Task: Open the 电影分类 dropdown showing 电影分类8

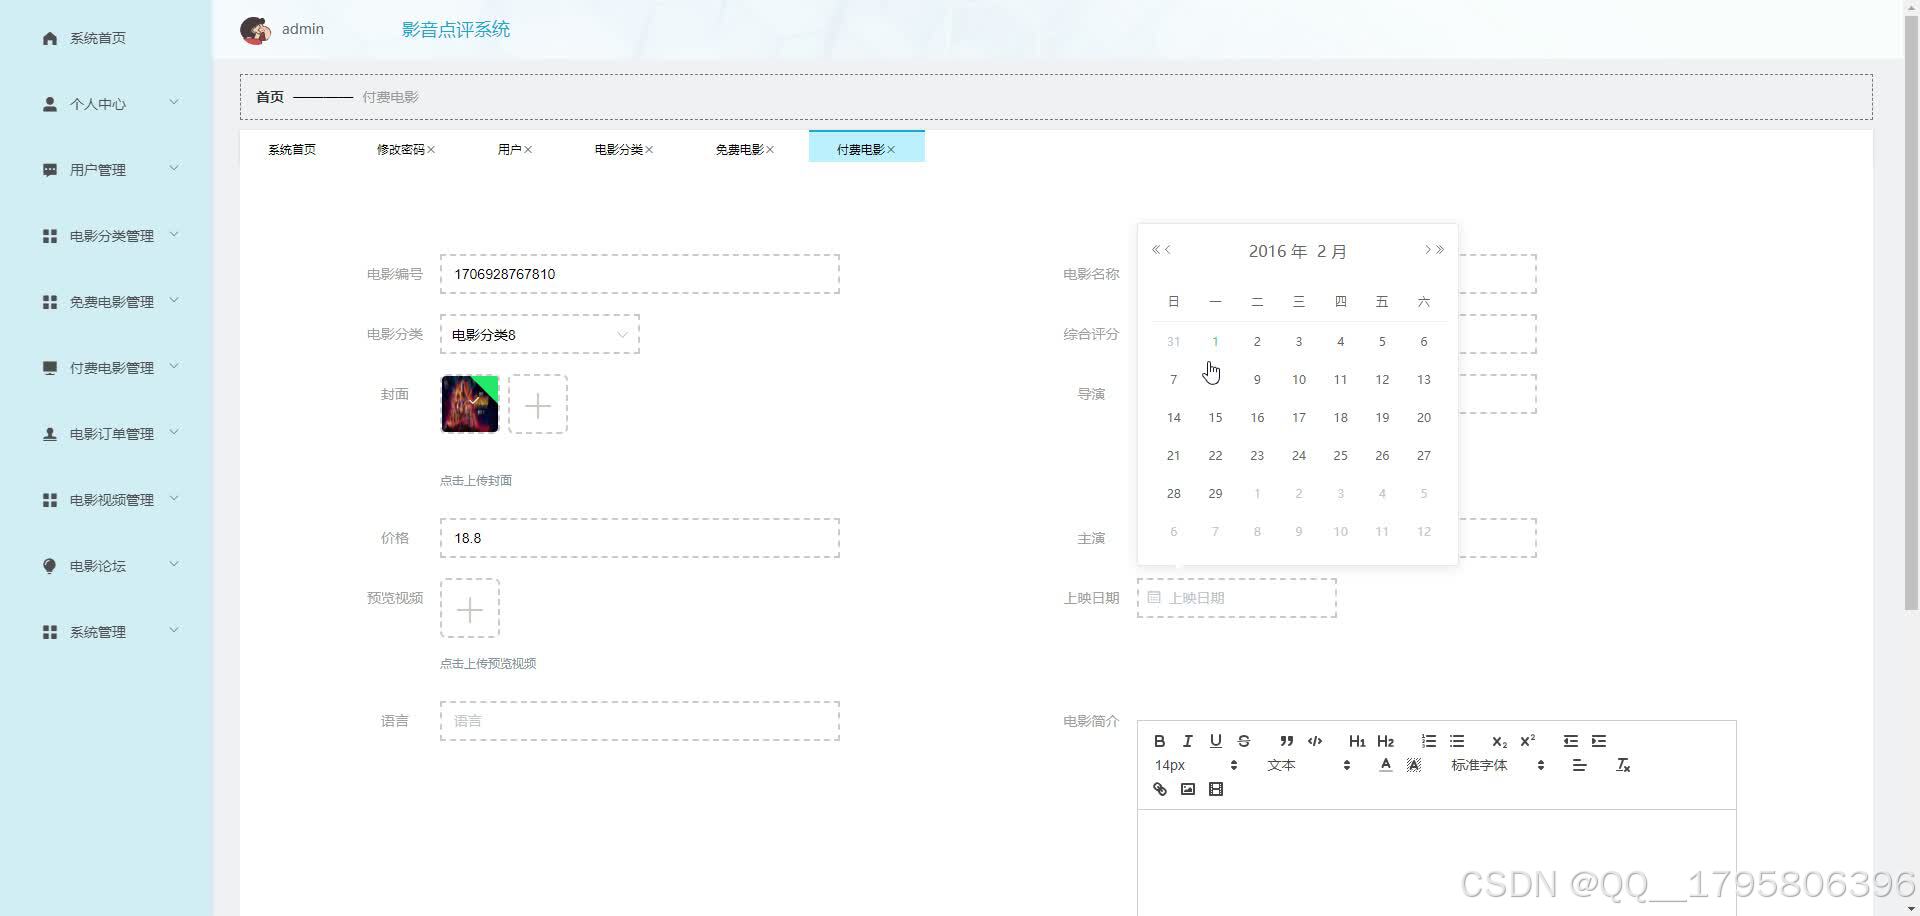Action: coord(539,334)
